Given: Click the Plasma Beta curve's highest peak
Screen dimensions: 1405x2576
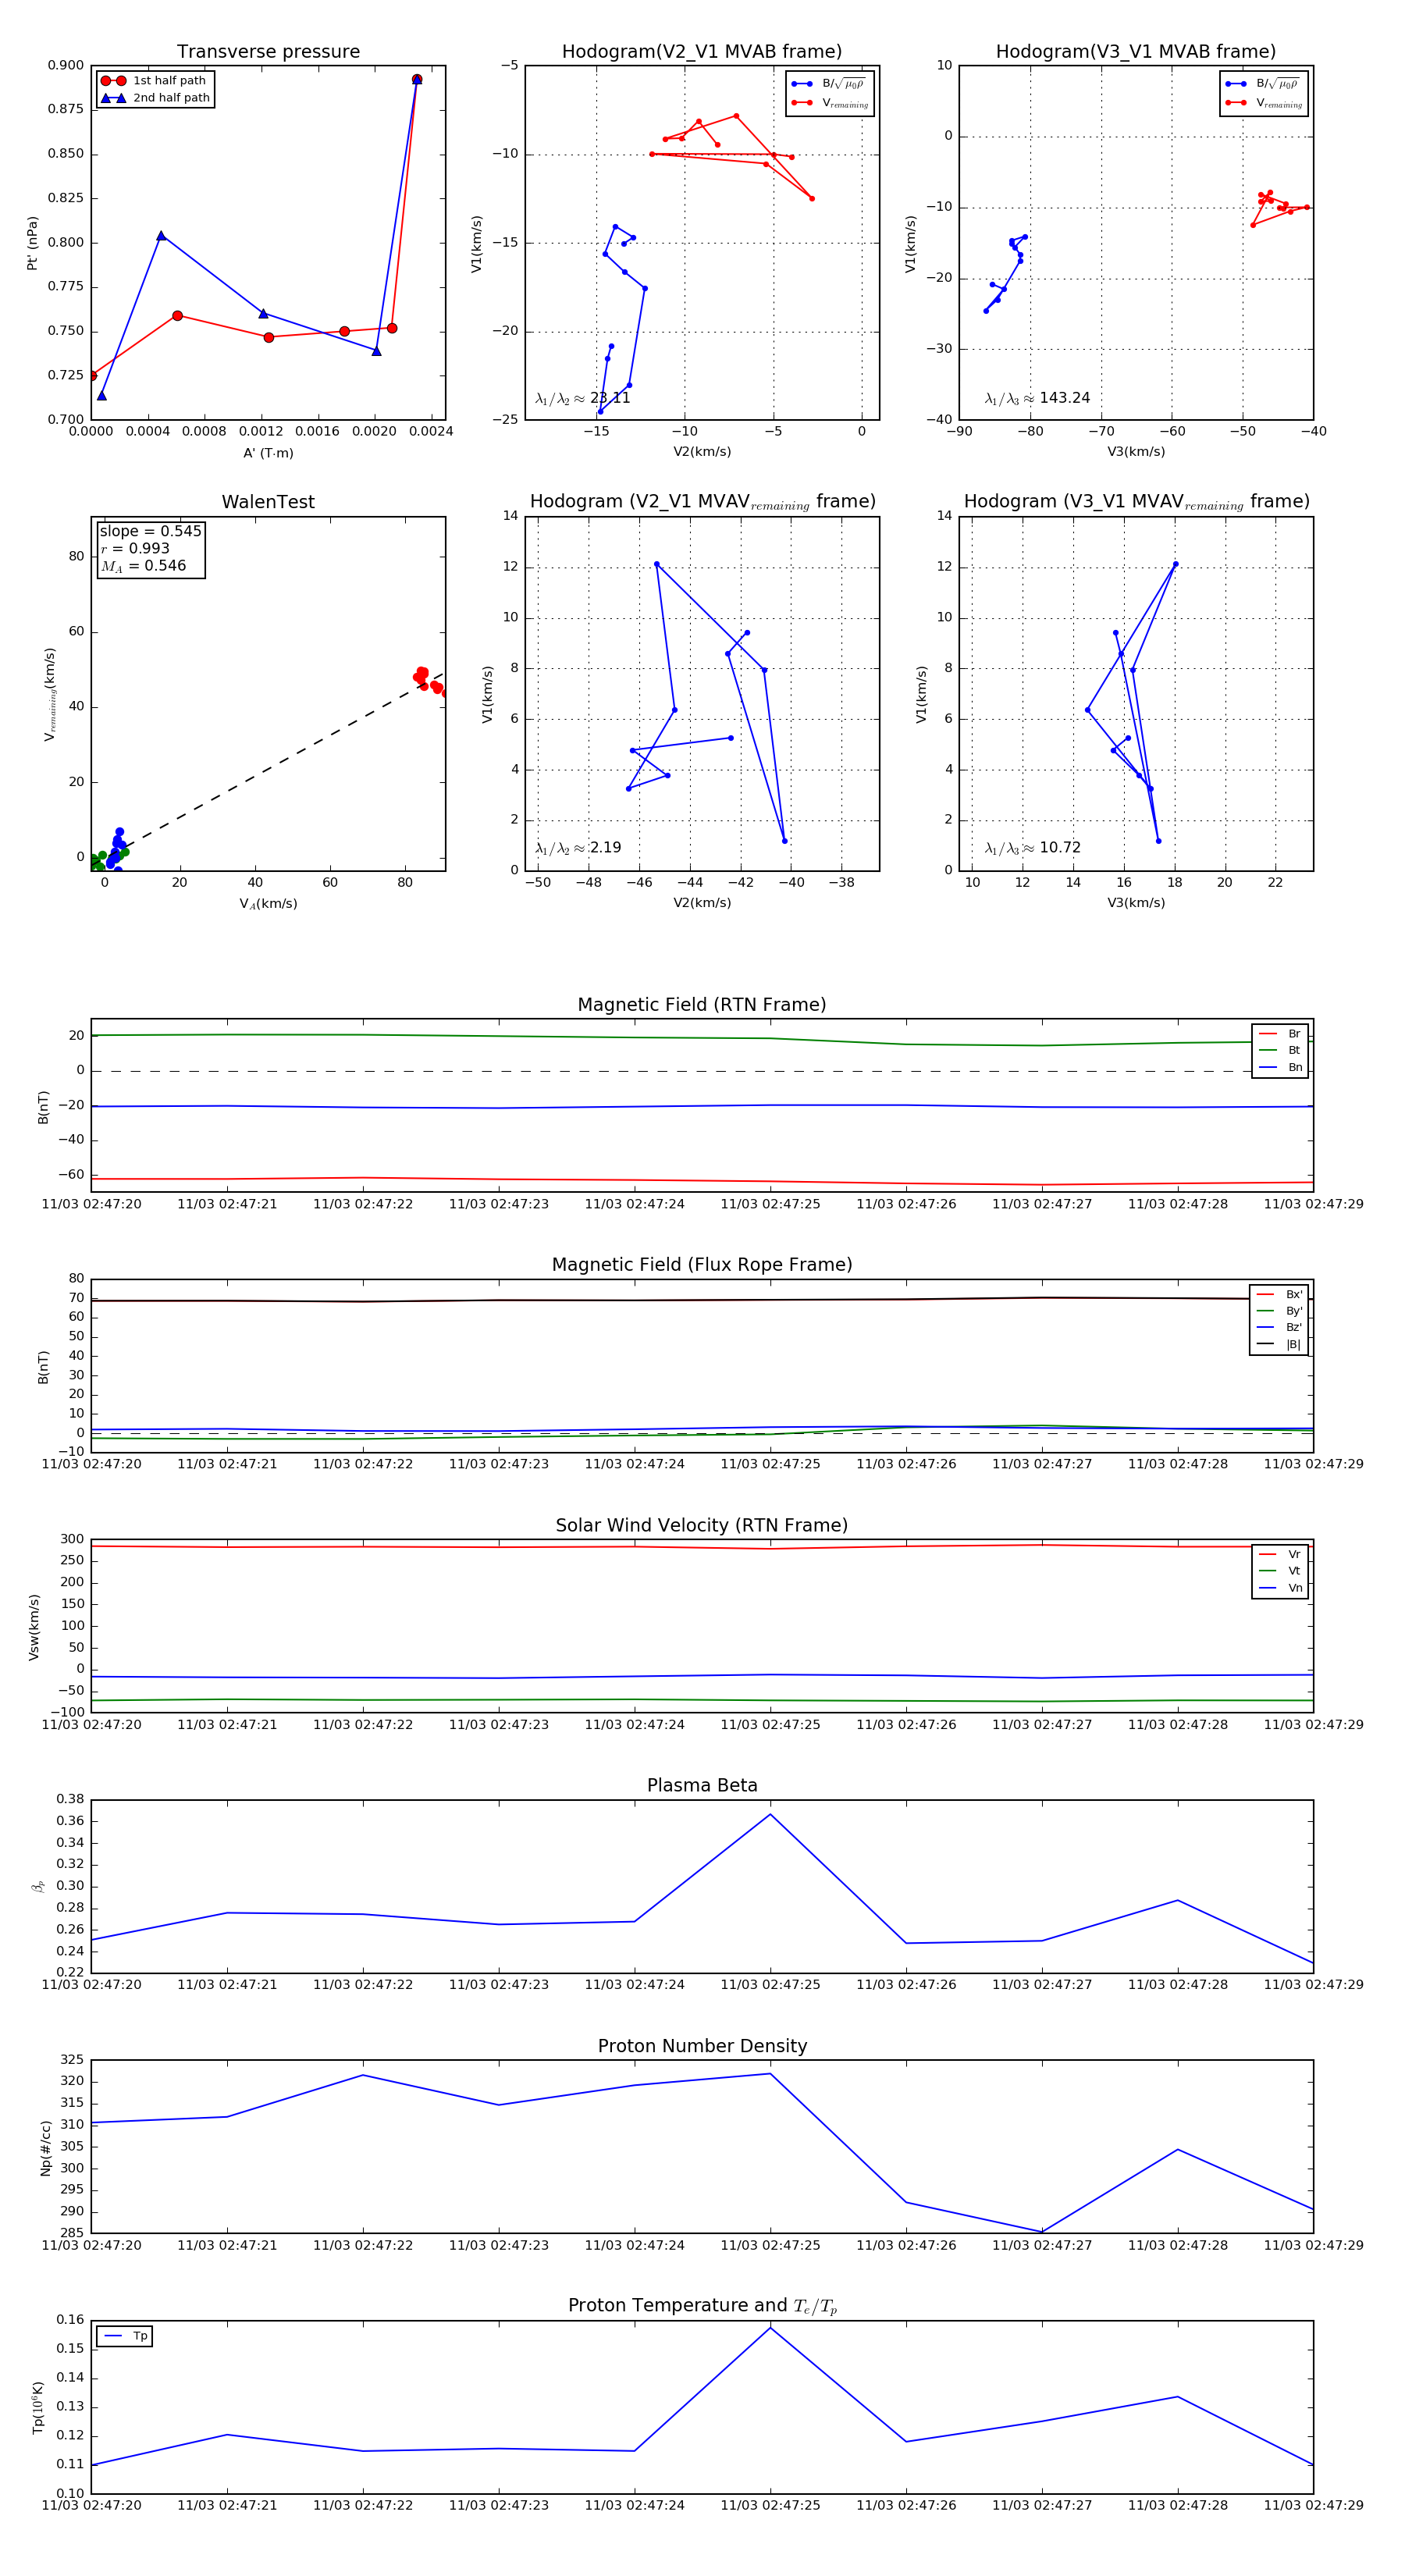Looking at the screenshot, I should coord(770,1814).
